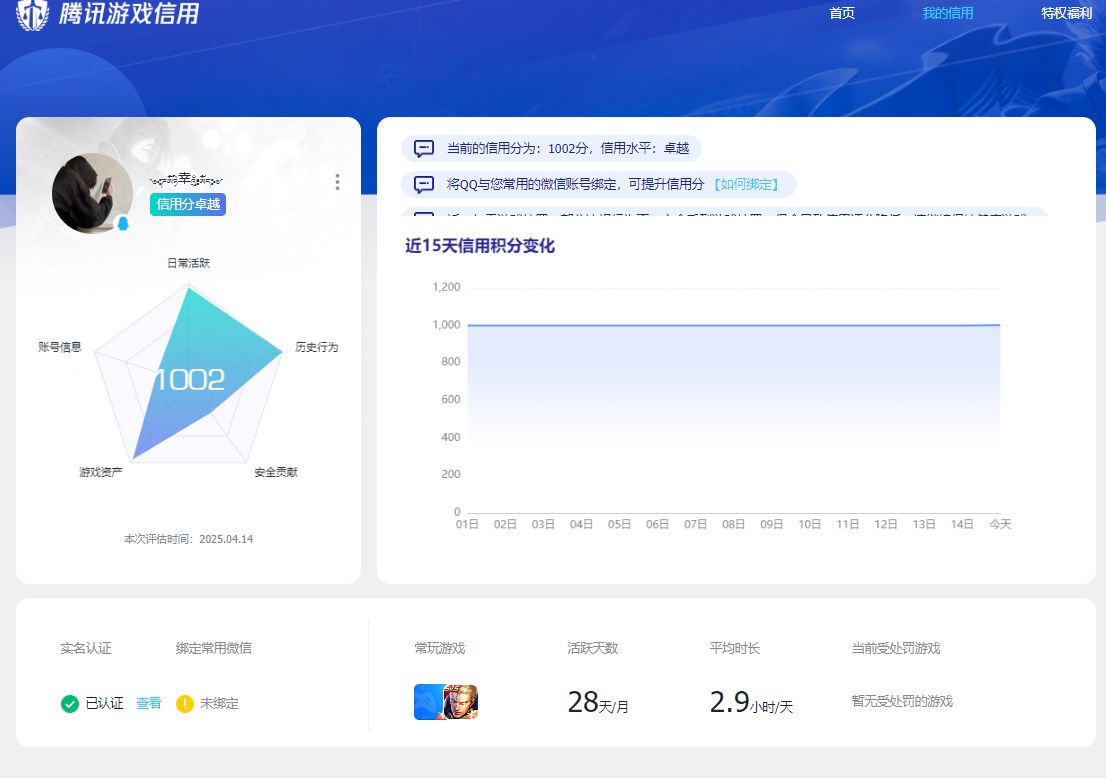Click the 平均时长 label
Viewport: 1106px width, 778px height.
coord(735,648)
